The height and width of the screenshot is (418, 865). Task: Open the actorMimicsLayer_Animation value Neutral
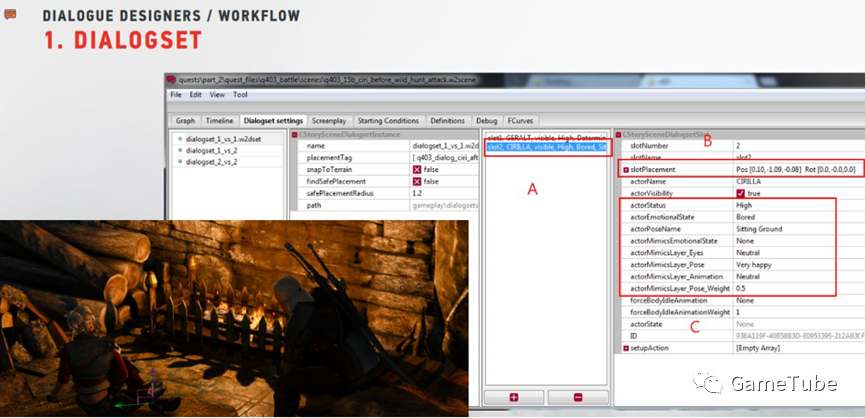(799, 277)
